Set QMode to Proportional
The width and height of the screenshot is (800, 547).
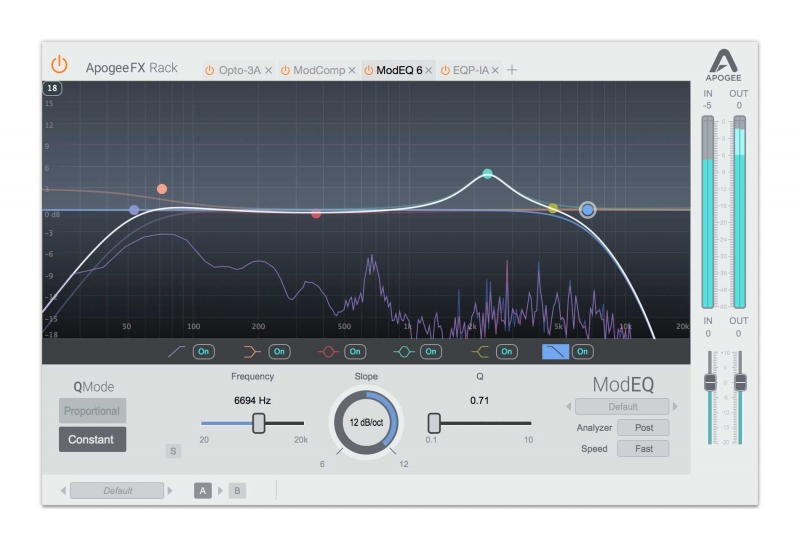click(92, 411)
